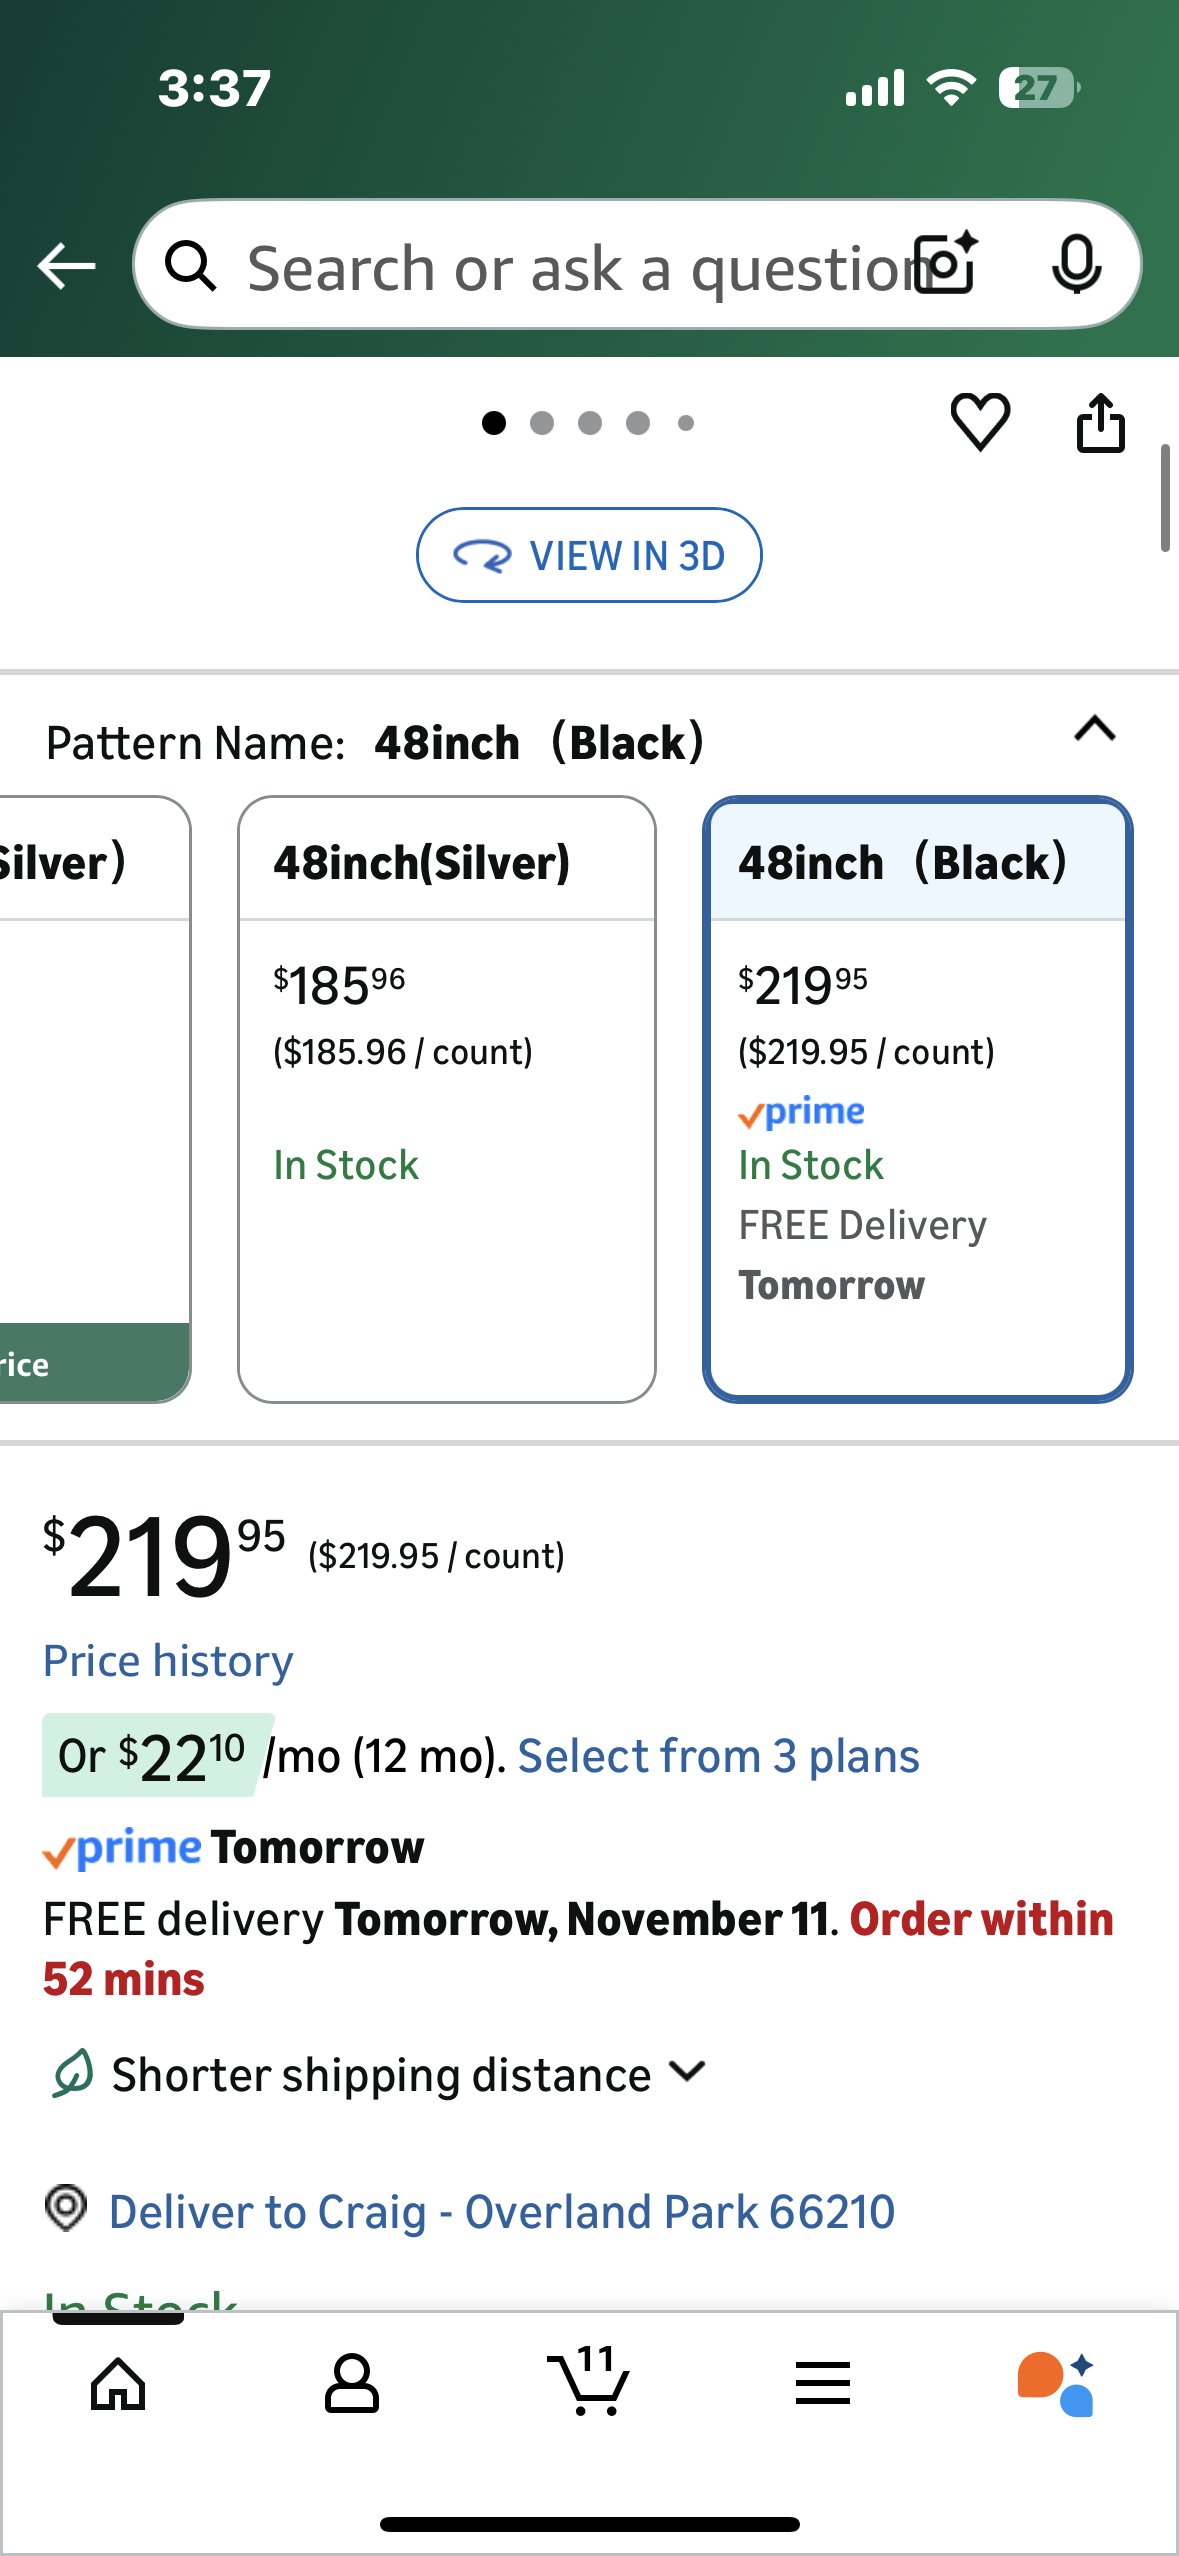
Task: Open the Rufus AI assistant icon
Action: click(1055, 2383)
